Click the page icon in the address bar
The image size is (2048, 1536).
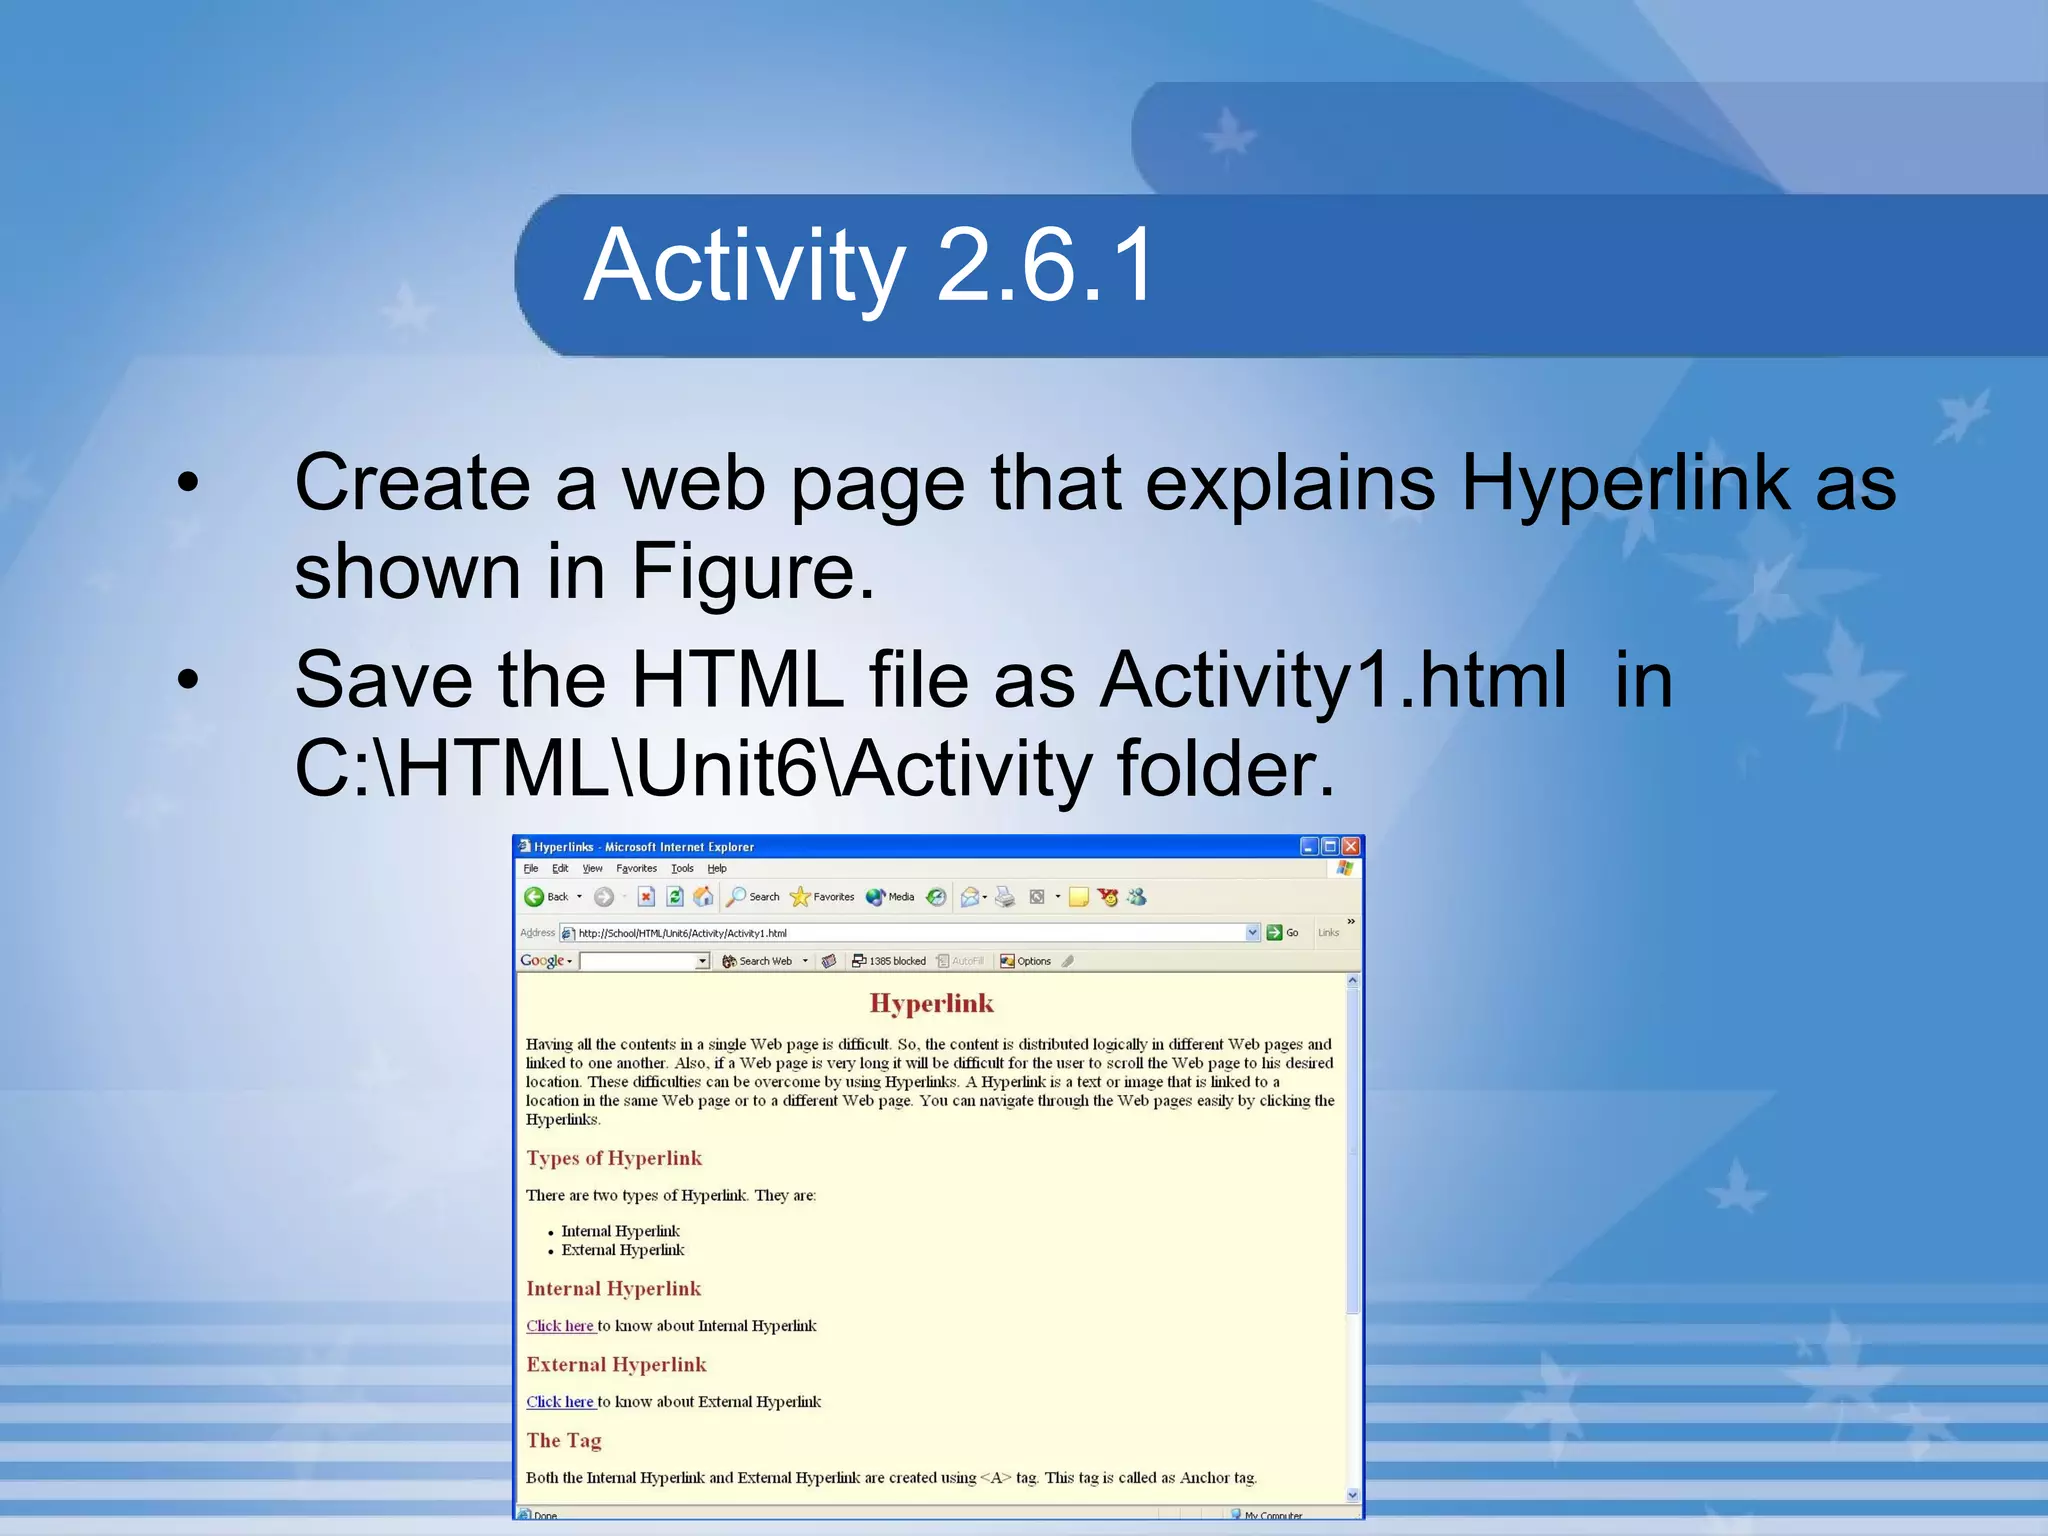pos(568,933)
